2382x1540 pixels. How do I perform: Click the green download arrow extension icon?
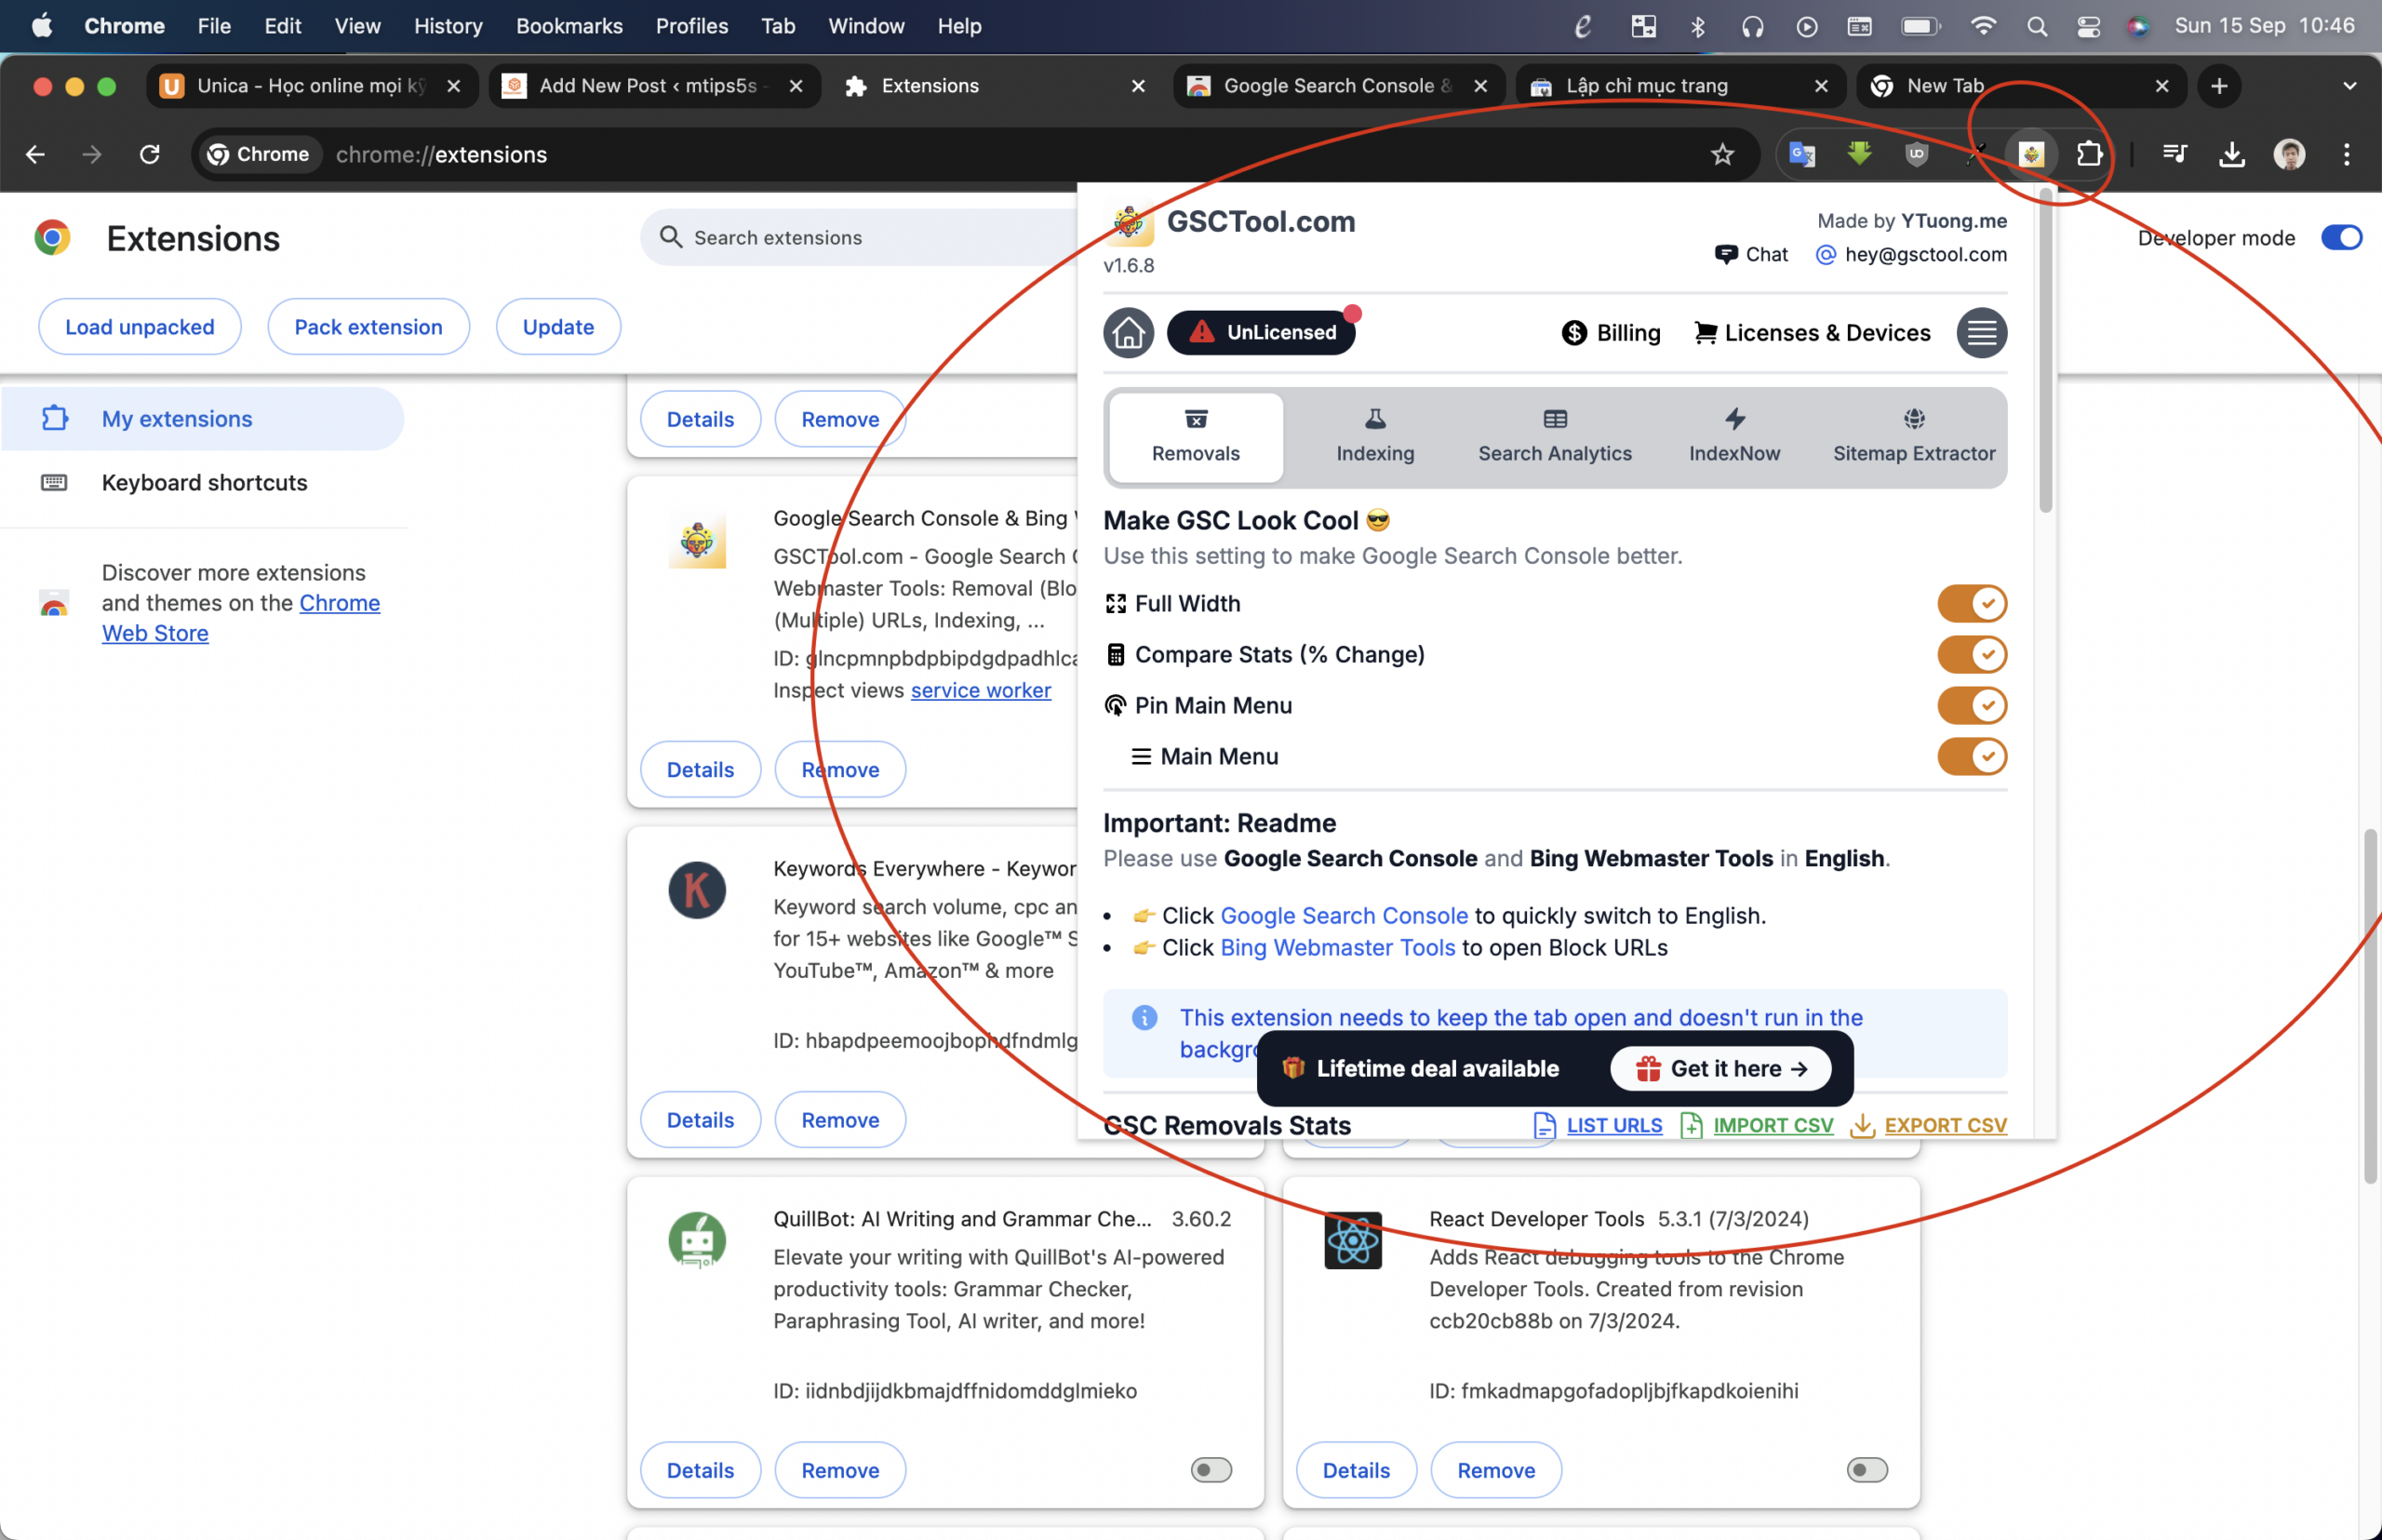pyautogui.click(x=1859, y=154)
